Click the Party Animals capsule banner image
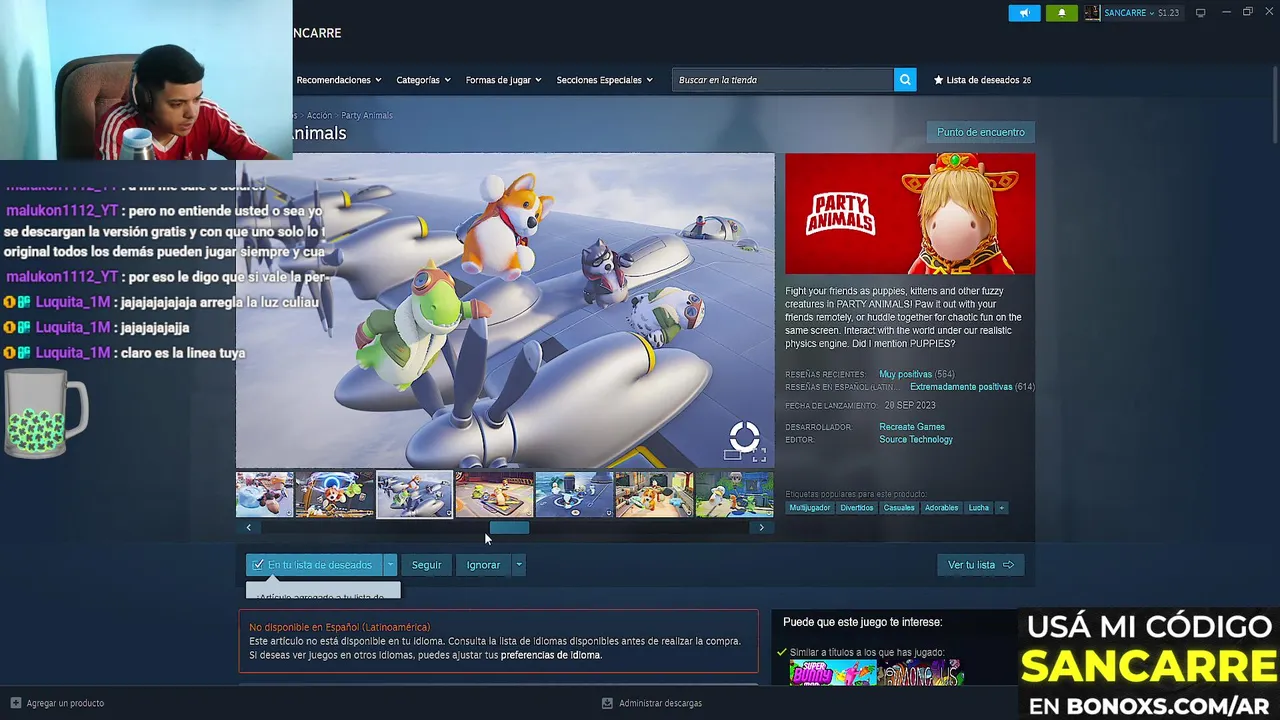The width and height of the screenshot is (1280, 720). point(910,213)
